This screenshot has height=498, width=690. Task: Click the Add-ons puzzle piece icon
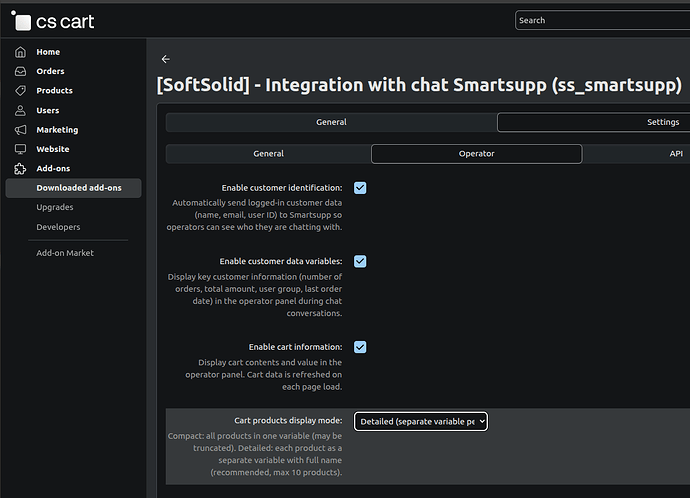pyautogui.click(x=20, y=169)
